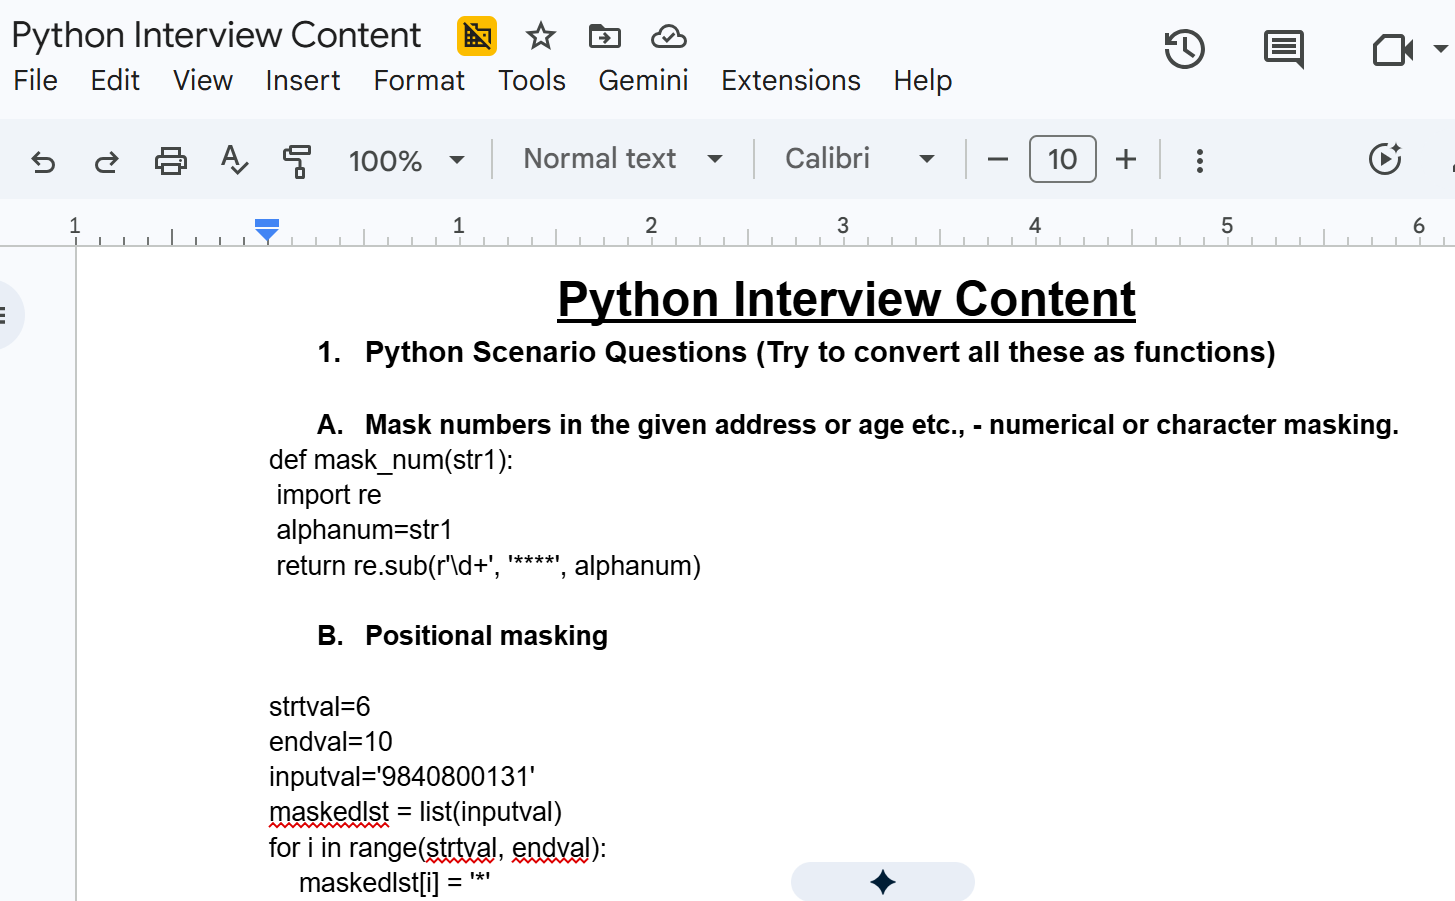
Task: Open the Insert menu
Action: (303, 80)
